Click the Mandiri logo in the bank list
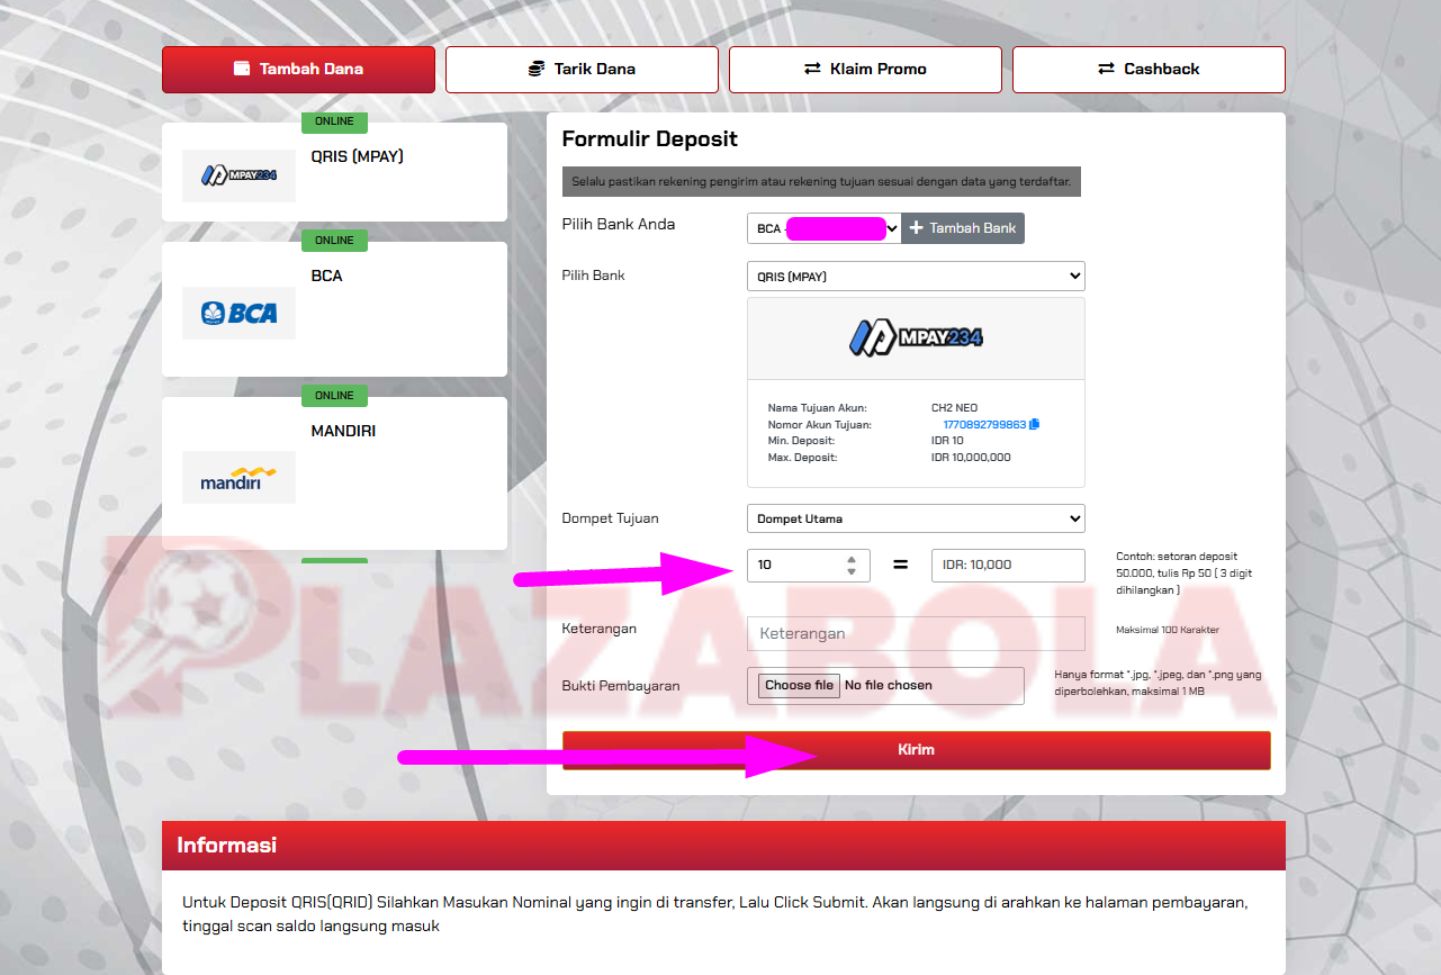The image size is (1441, 975). 238,478
